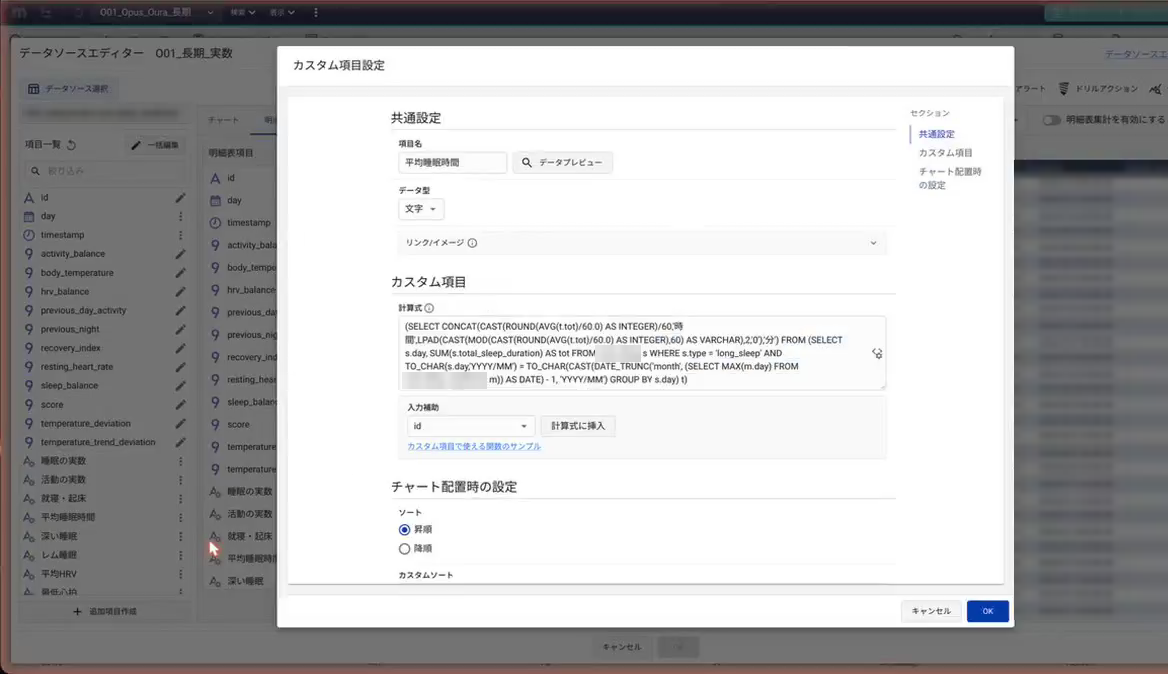Select 就寝・起床 in the field list

tap(63, 498)
